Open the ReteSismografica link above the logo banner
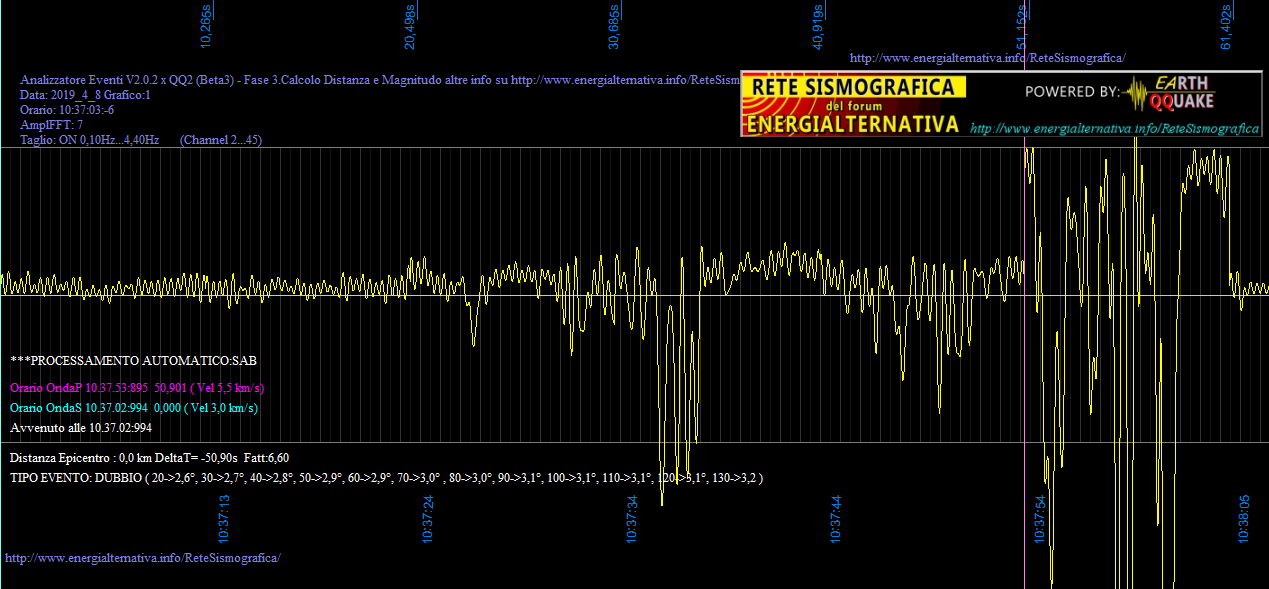Viewport: 1269px width, 589px height. tap(987, 58)
